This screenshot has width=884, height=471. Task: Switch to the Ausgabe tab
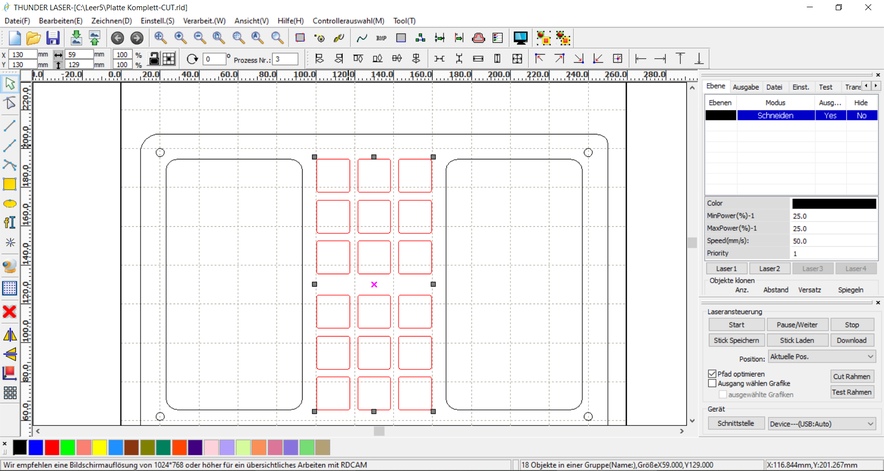click(x=745, y=87)
